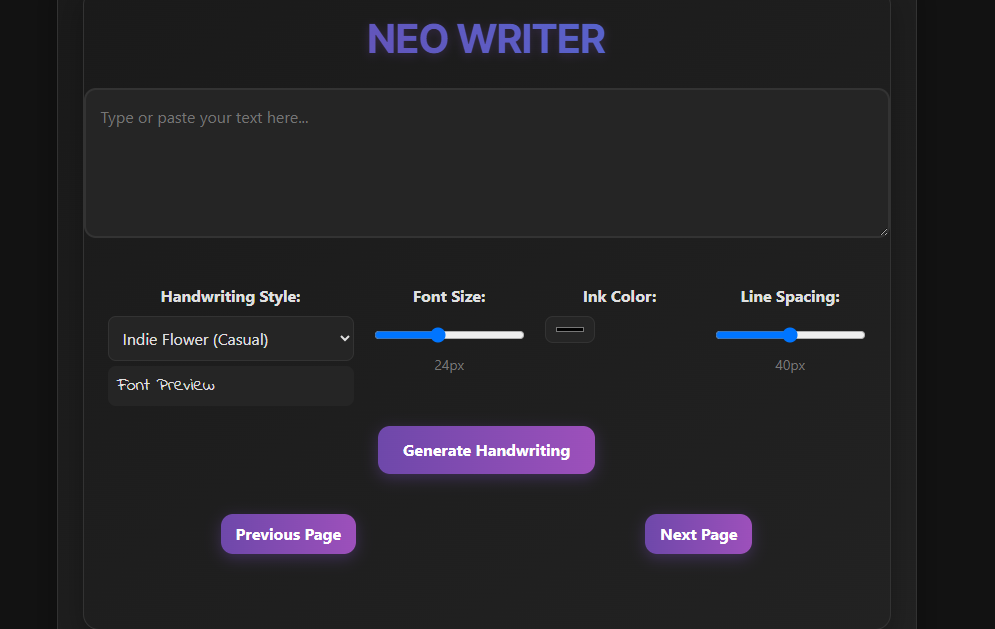The height and width of the screenshot is (629, 995).
Task: Click the NEO WRITER title
Action: [x=486, y=39]
